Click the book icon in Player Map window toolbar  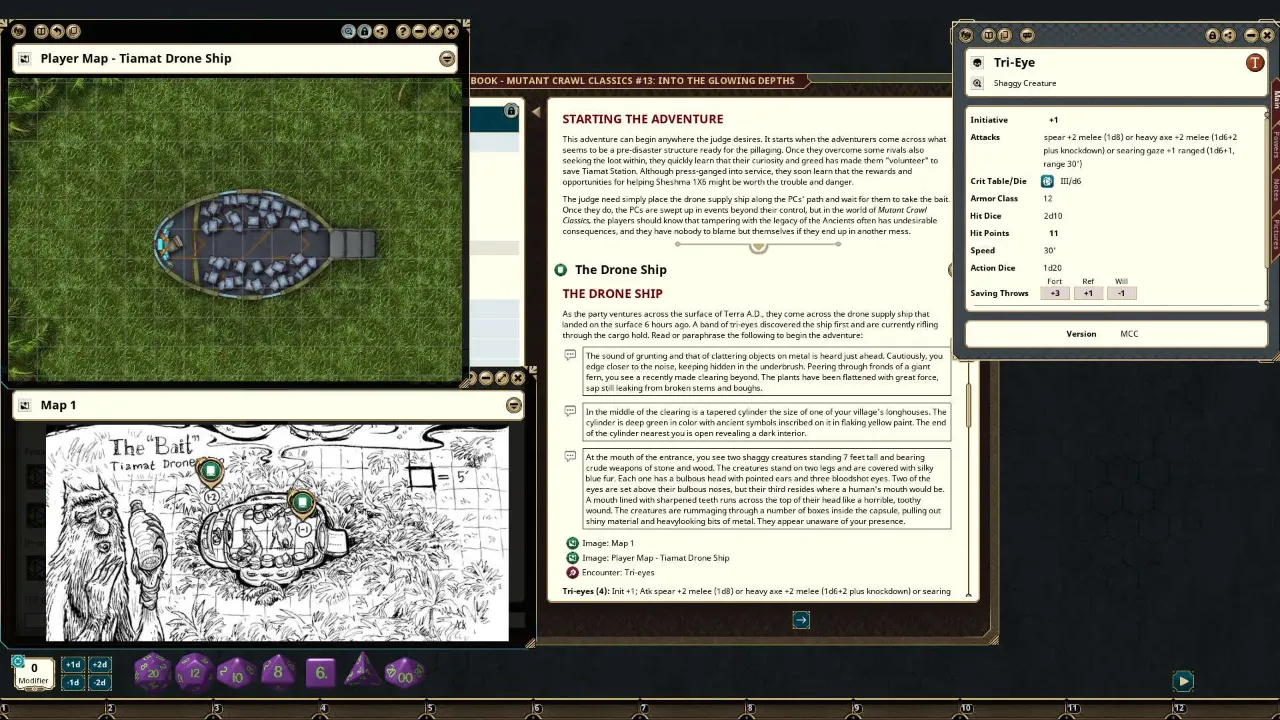point(41,32)
